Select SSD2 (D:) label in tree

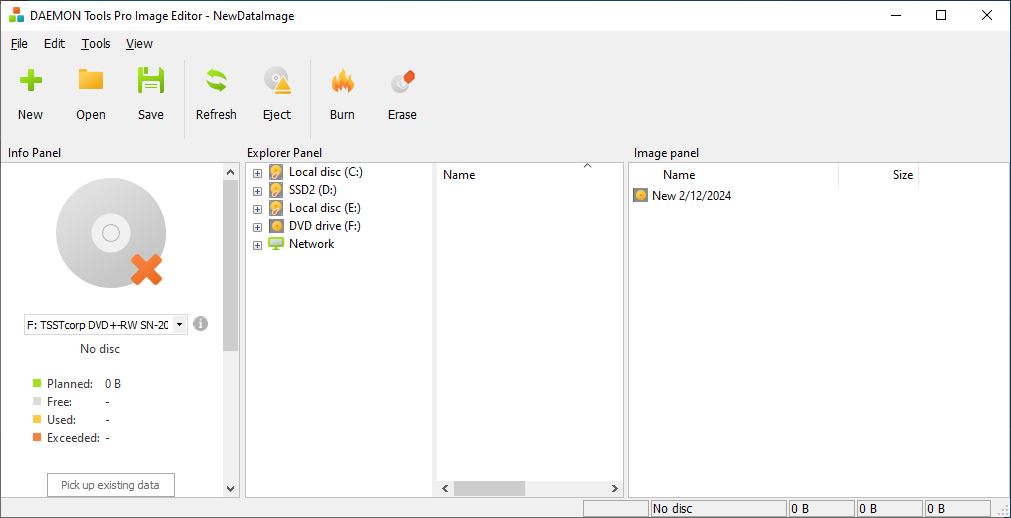pos(313,190)
